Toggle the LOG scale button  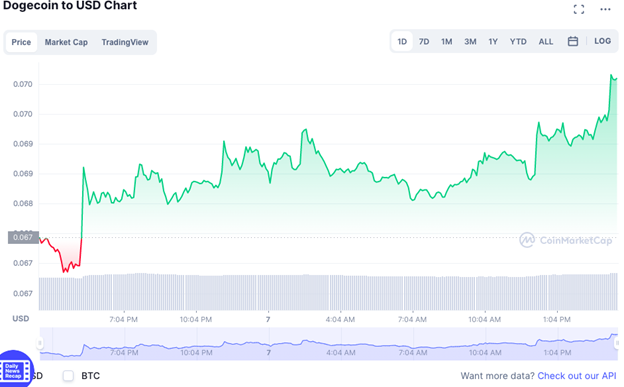pos(603,41)
